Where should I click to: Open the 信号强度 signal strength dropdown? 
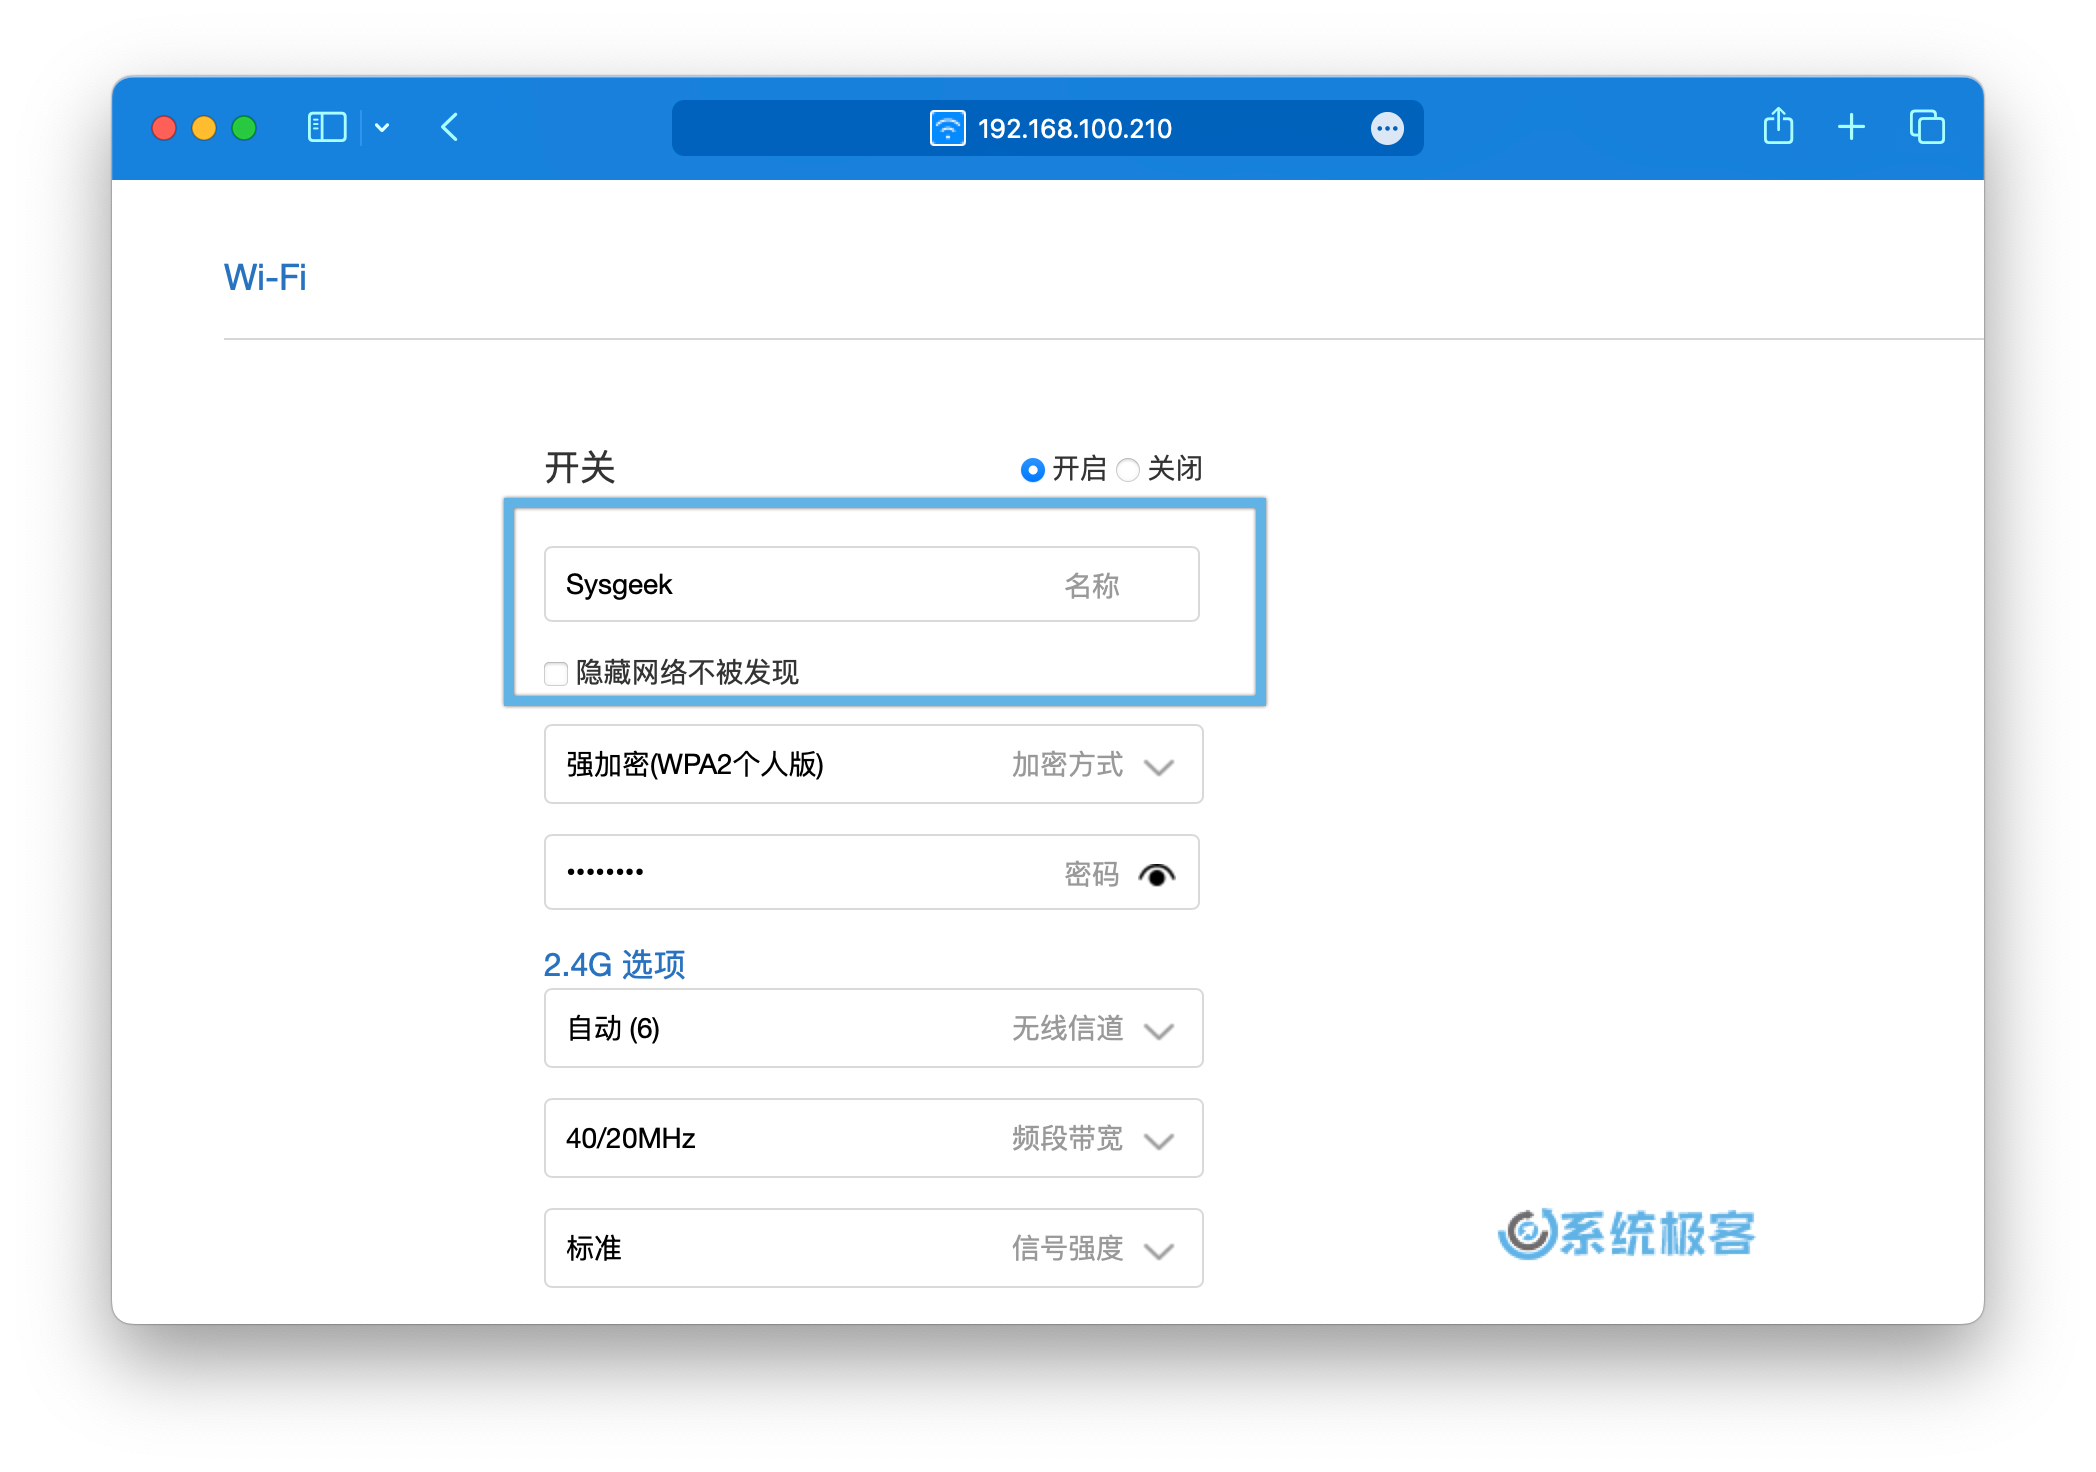click(x=873, y=1248)
